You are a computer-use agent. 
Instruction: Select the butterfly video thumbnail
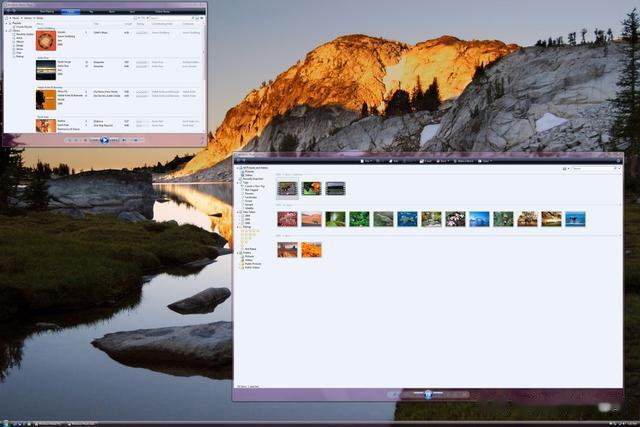(x=311, y=189)
